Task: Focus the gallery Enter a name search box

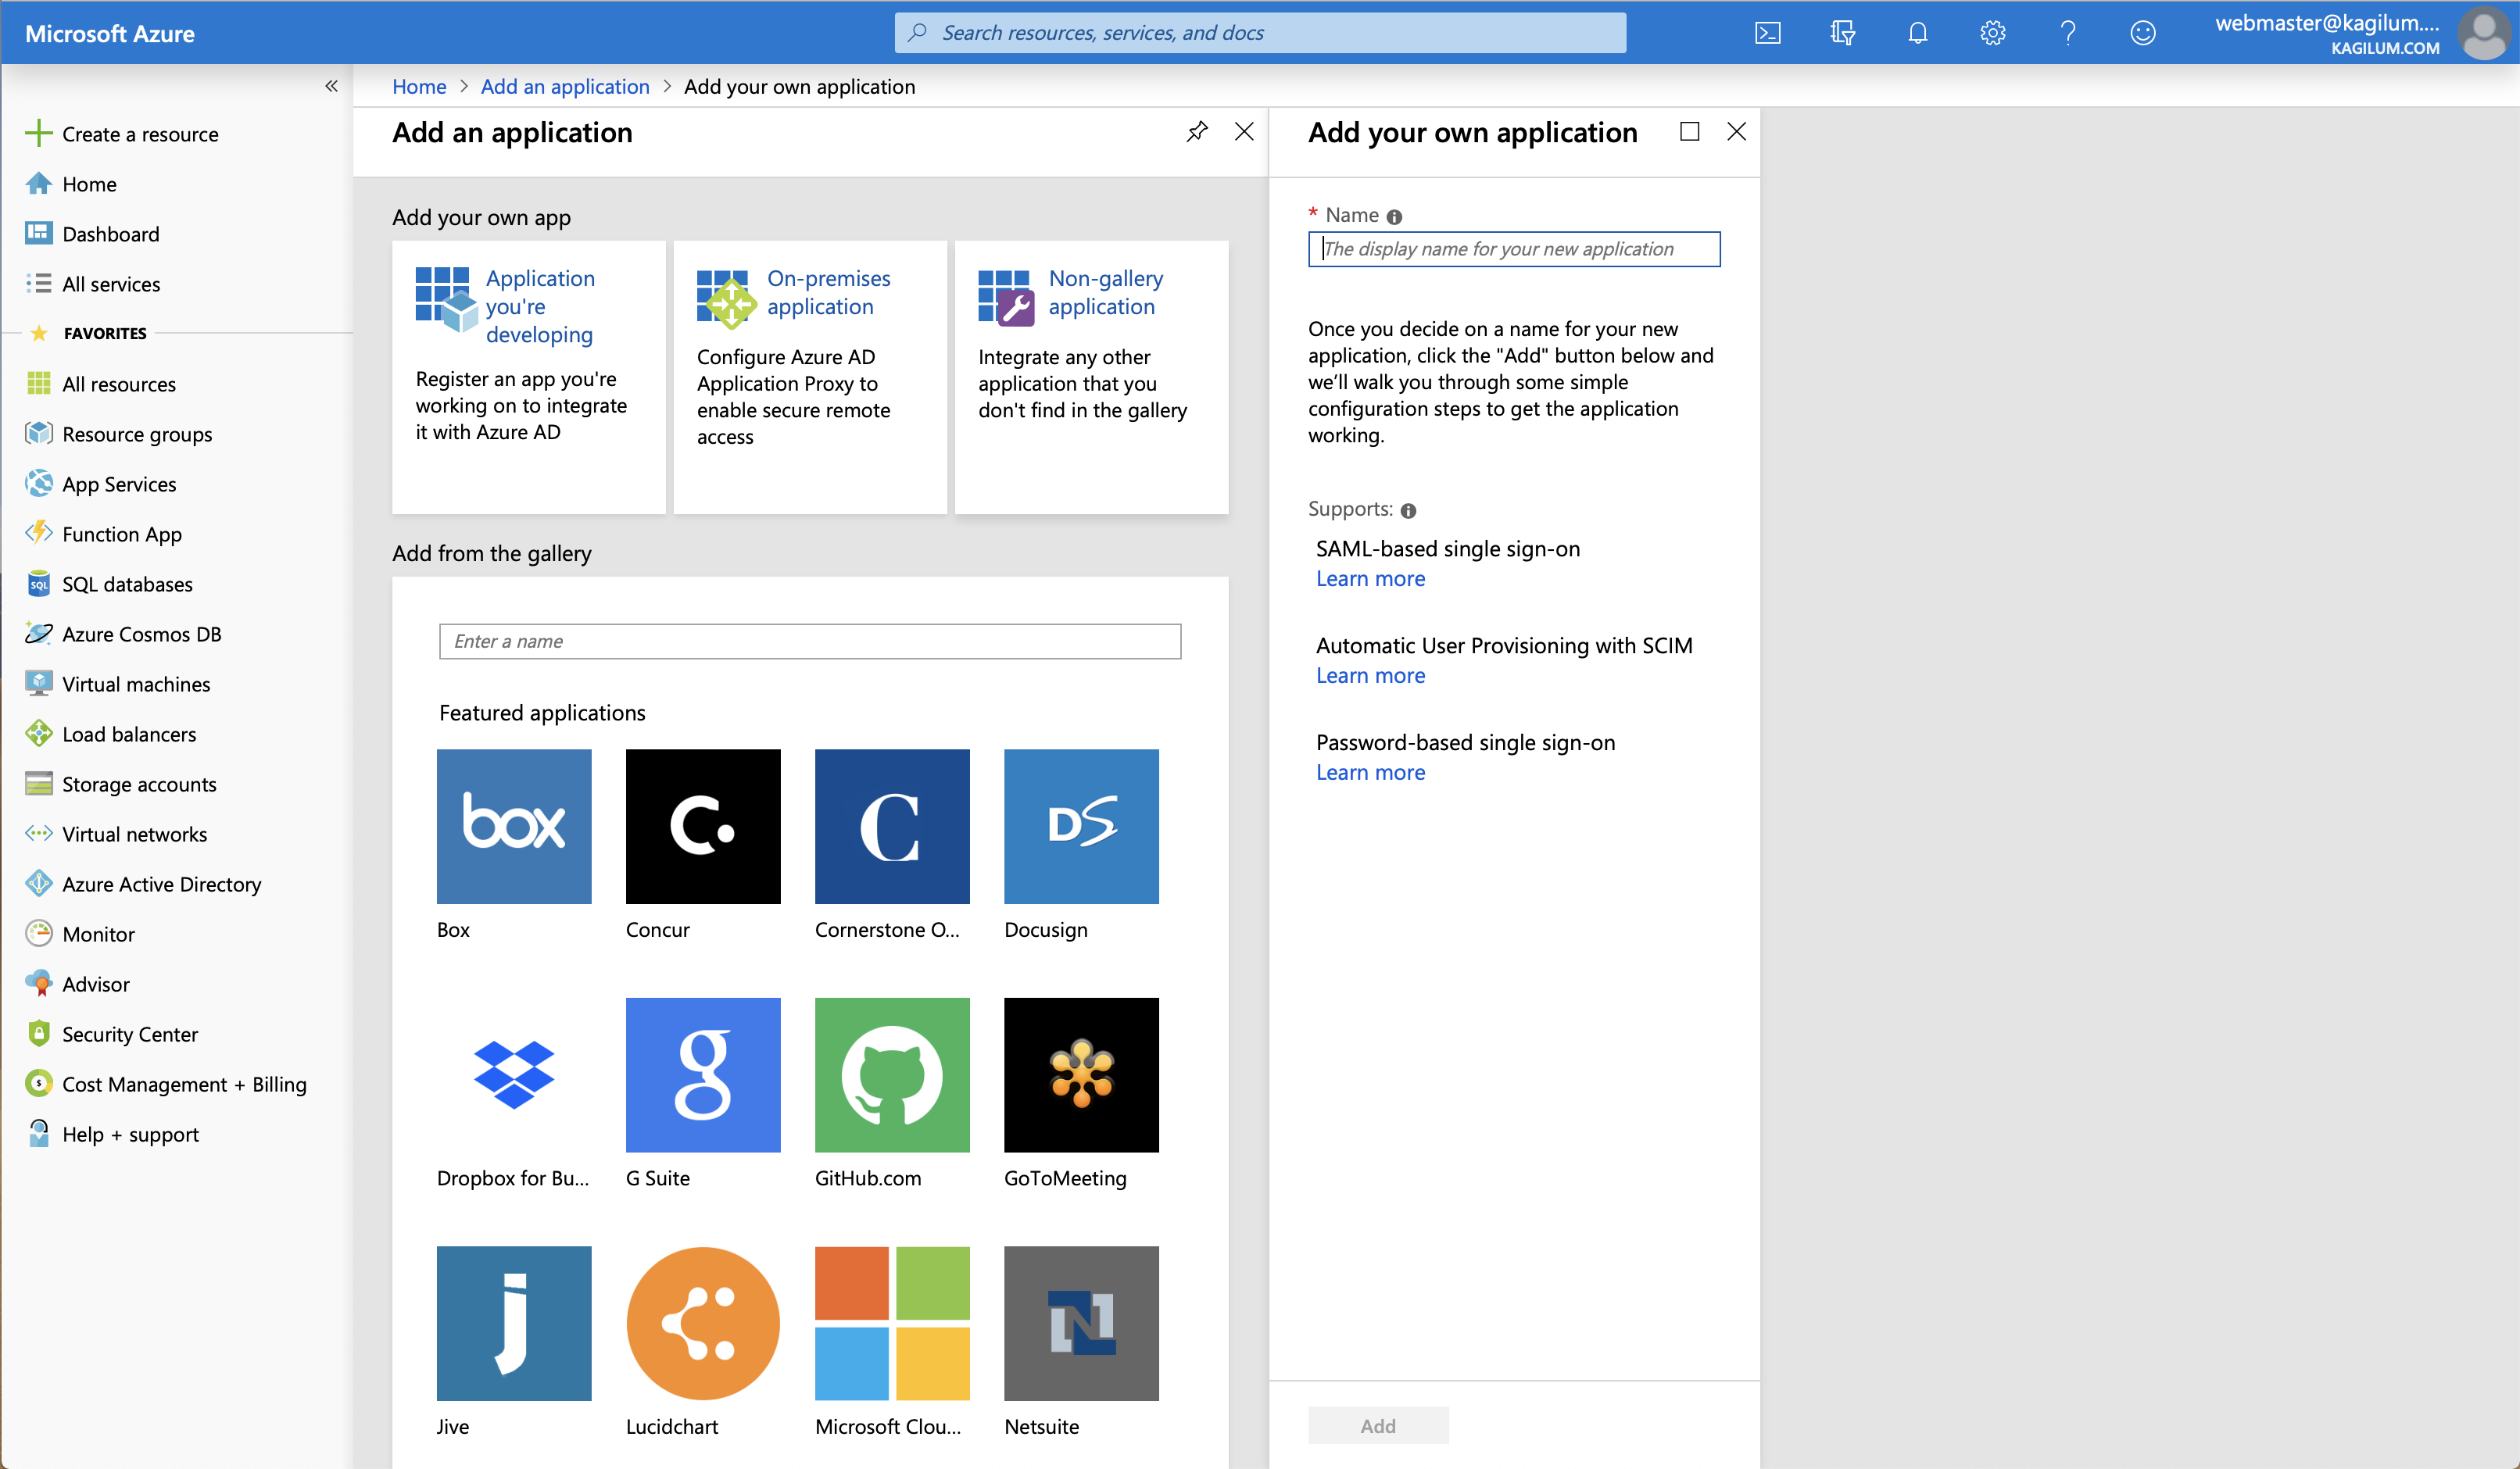Action: tap(810, 641)
